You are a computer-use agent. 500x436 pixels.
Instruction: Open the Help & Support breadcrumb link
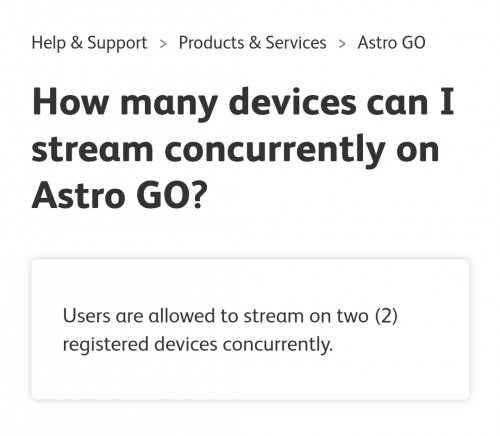click(89, 43)
